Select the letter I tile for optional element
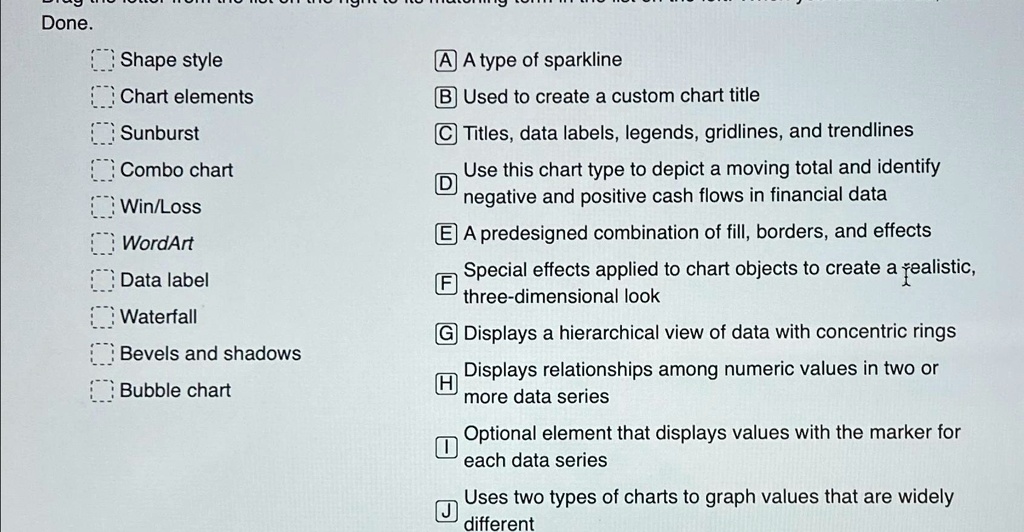 pyautogui.click(x=445, y=447)
